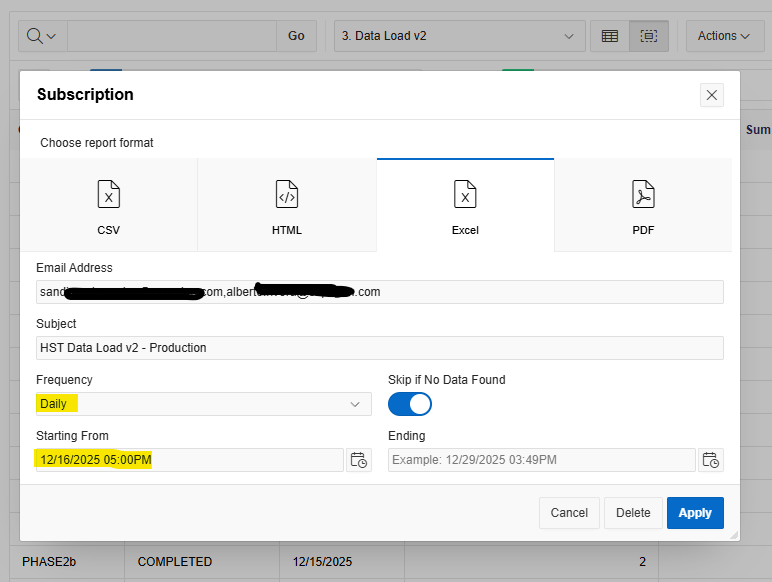The height and width of the screenshot is (582, 772).
Task: Click the Apply button
Action: pos(695,513)
